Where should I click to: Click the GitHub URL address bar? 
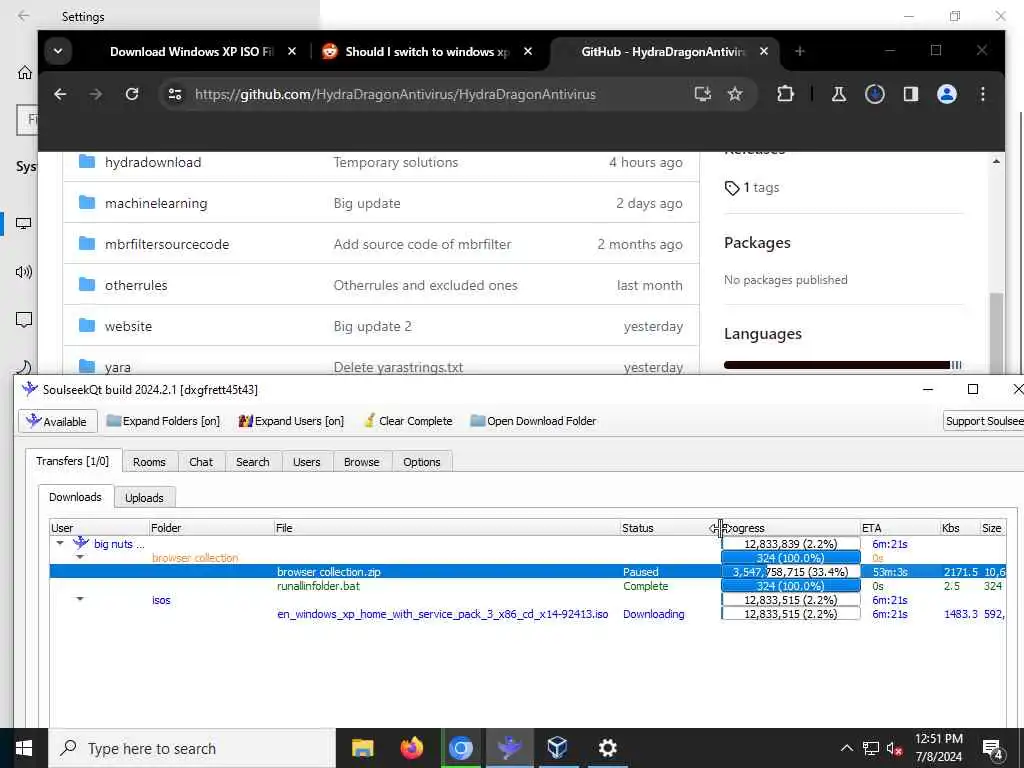pyautogui.click(x=395, y=95)
